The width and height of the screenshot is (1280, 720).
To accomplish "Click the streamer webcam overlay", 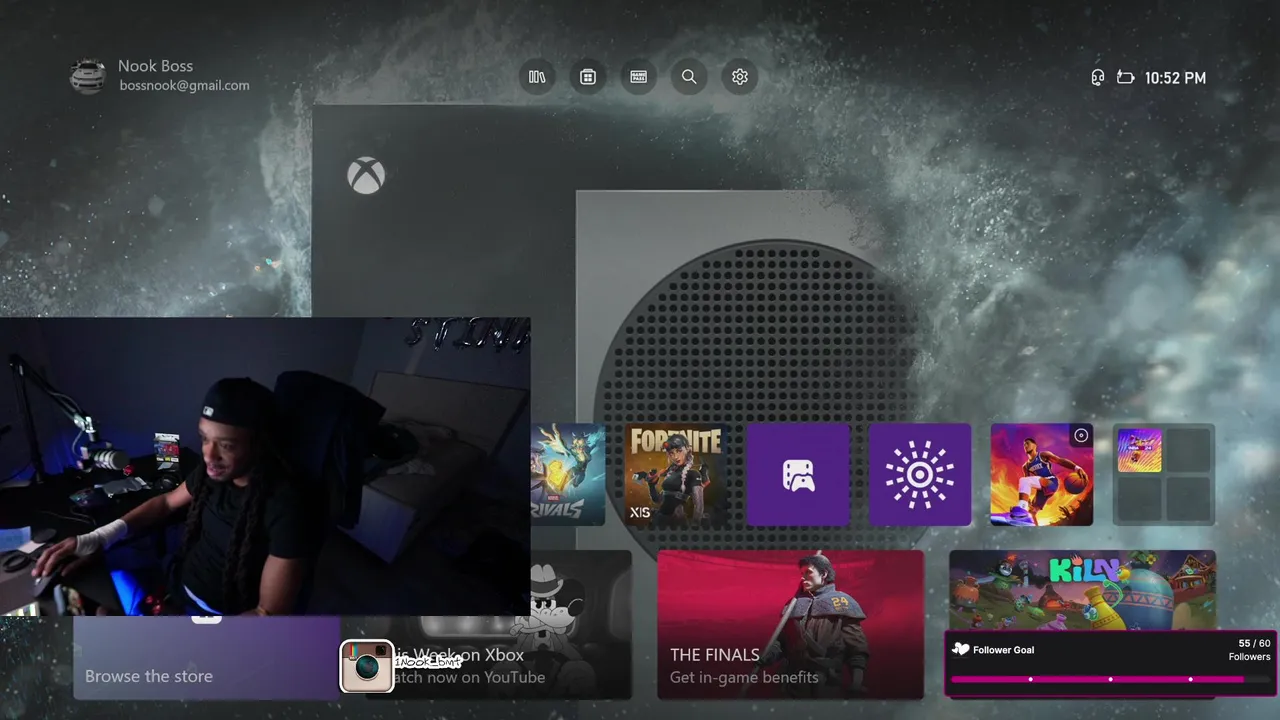I will point(265,466).
